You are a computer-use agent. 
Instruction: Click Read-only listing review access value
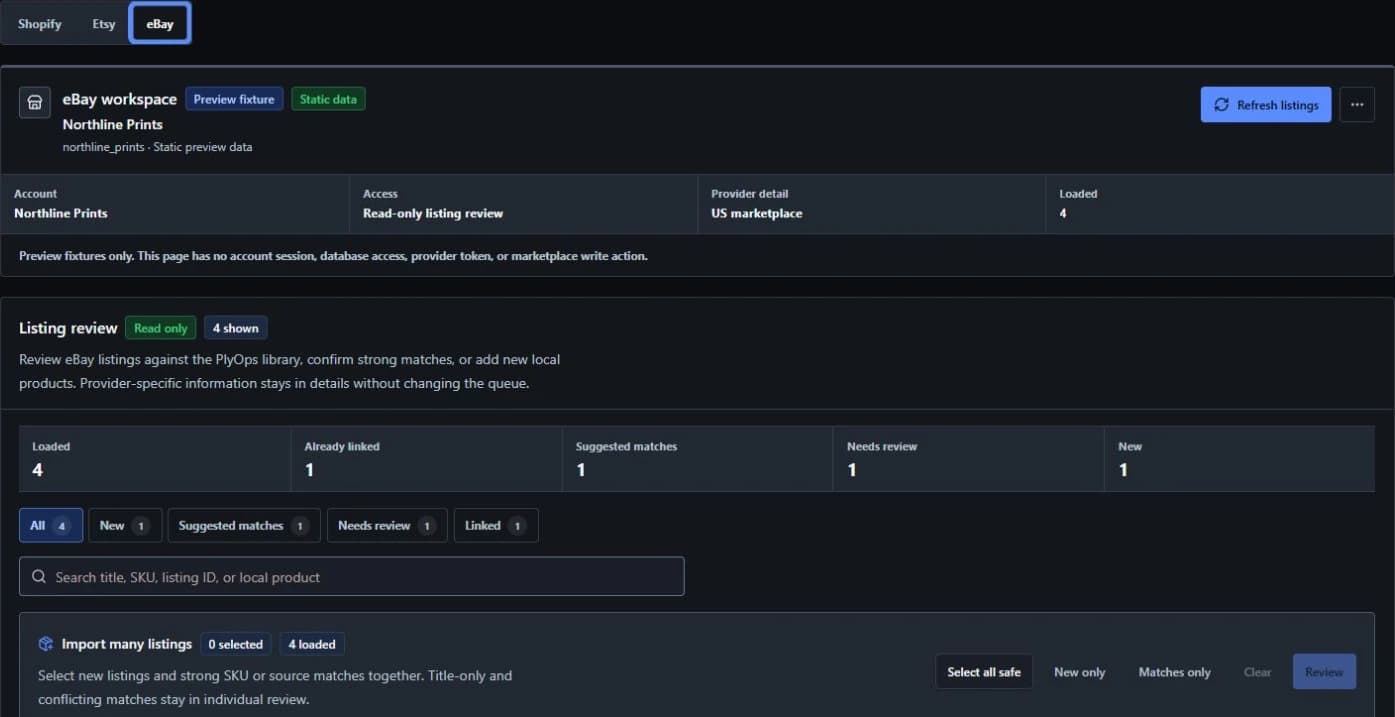coord(433,213)
